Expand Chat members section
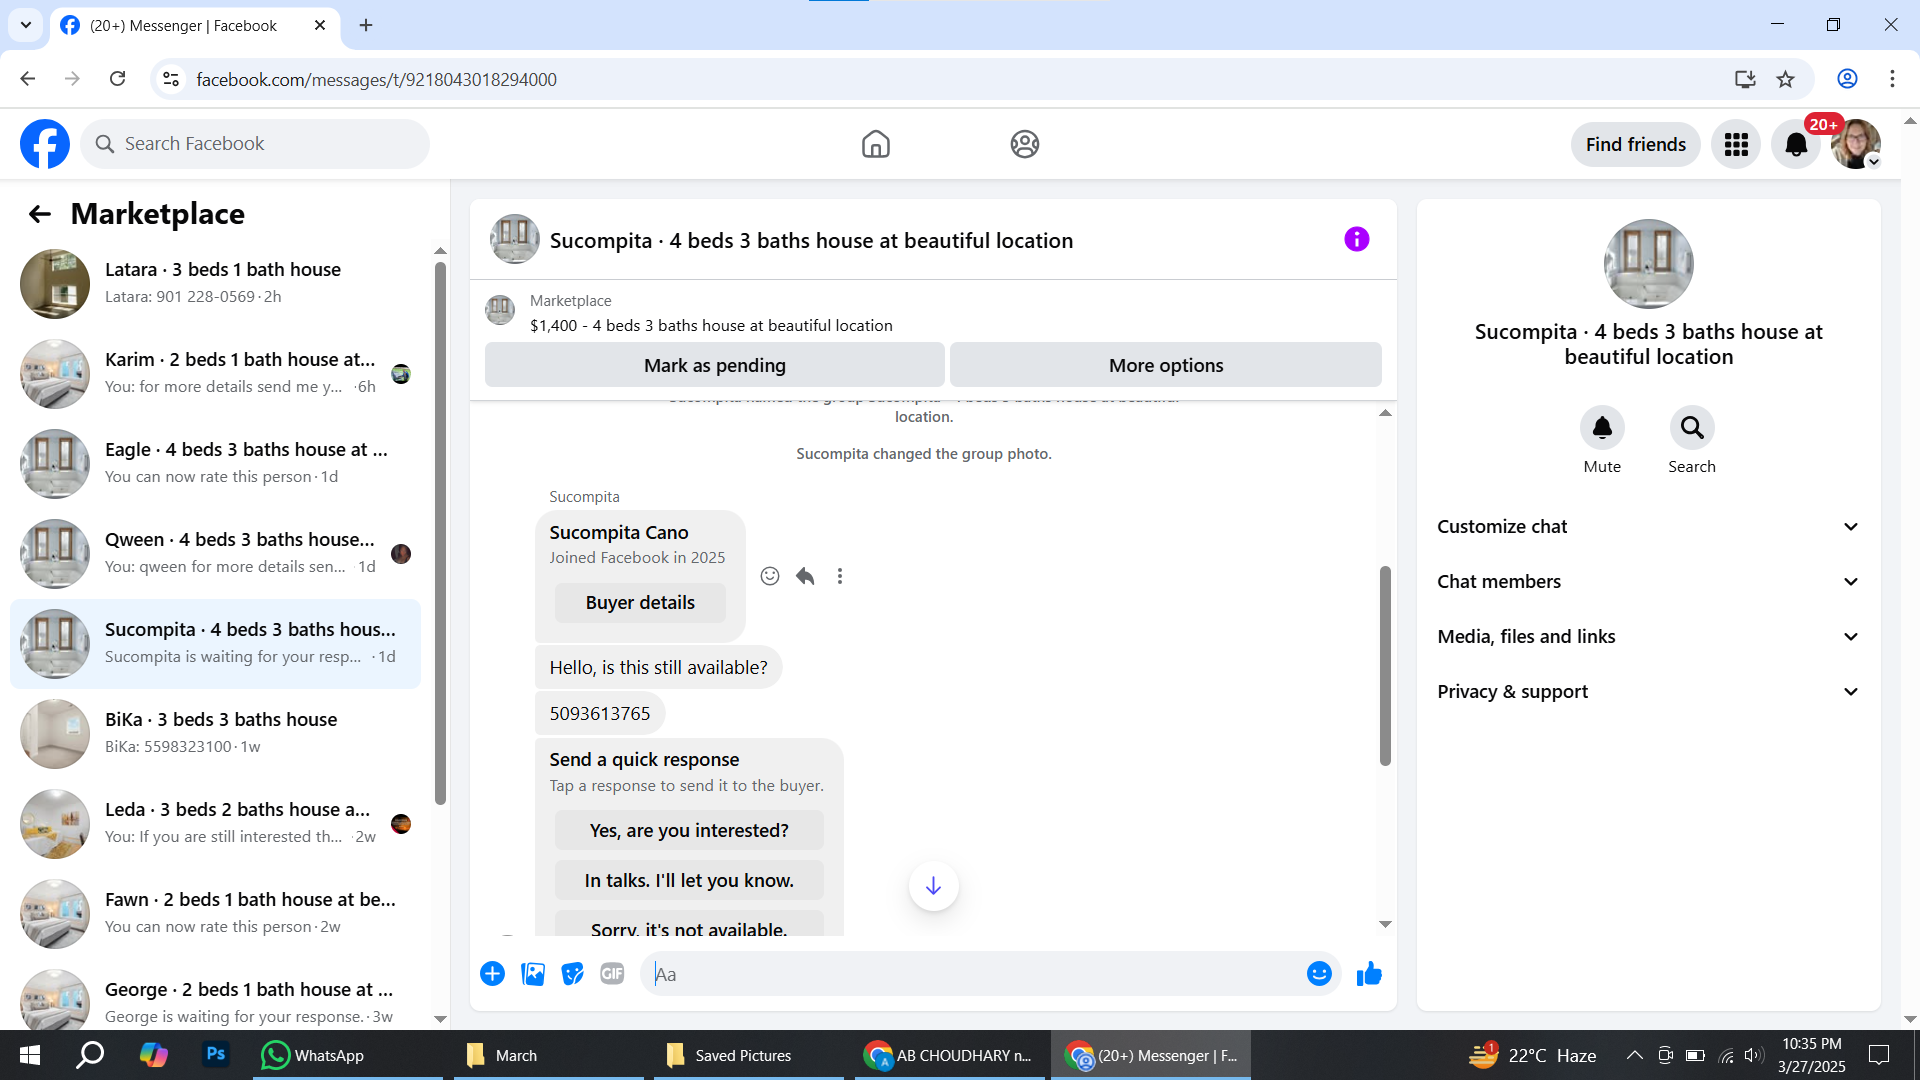Screen dimensions: 1920x1080 coord(1649,582)
